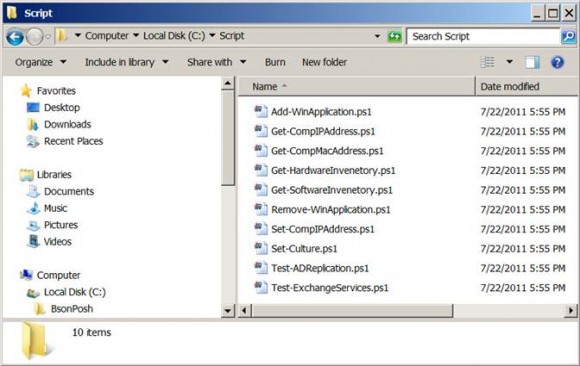
Task: Select the Get-HardwareInvenetory.ps1 file icon
Action: click(260, 170)
